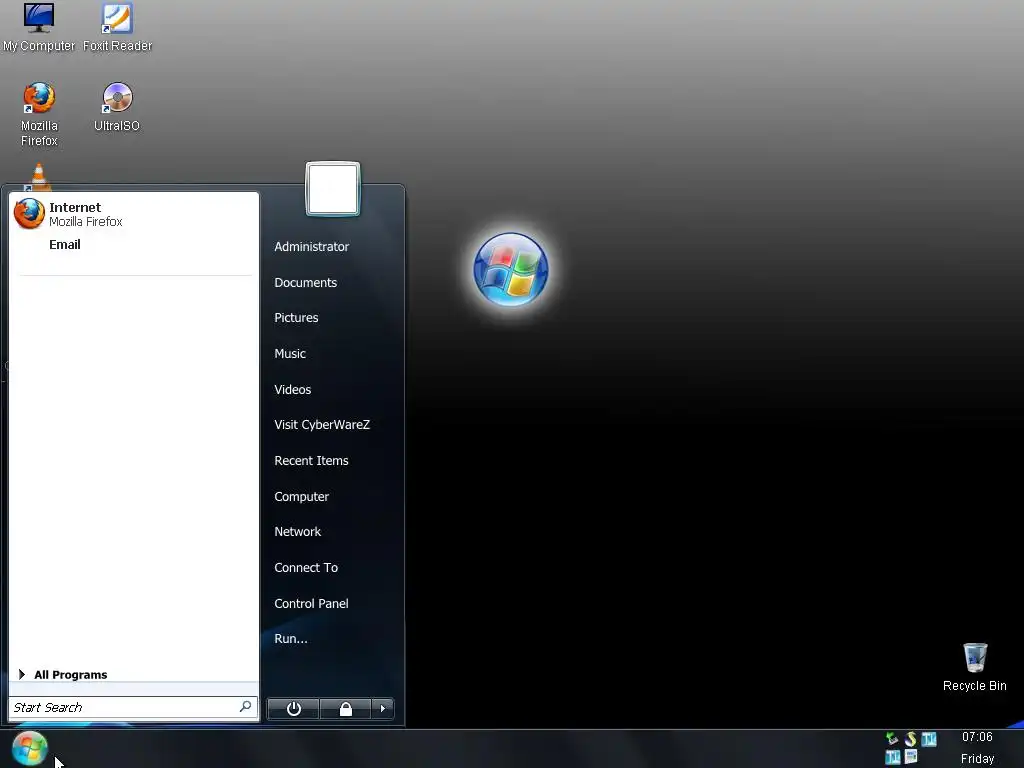Open Internet Mozilla Firefox entry
This screenshot has height=768, width=1024.
pyautogui.click(x=134, y=214)
